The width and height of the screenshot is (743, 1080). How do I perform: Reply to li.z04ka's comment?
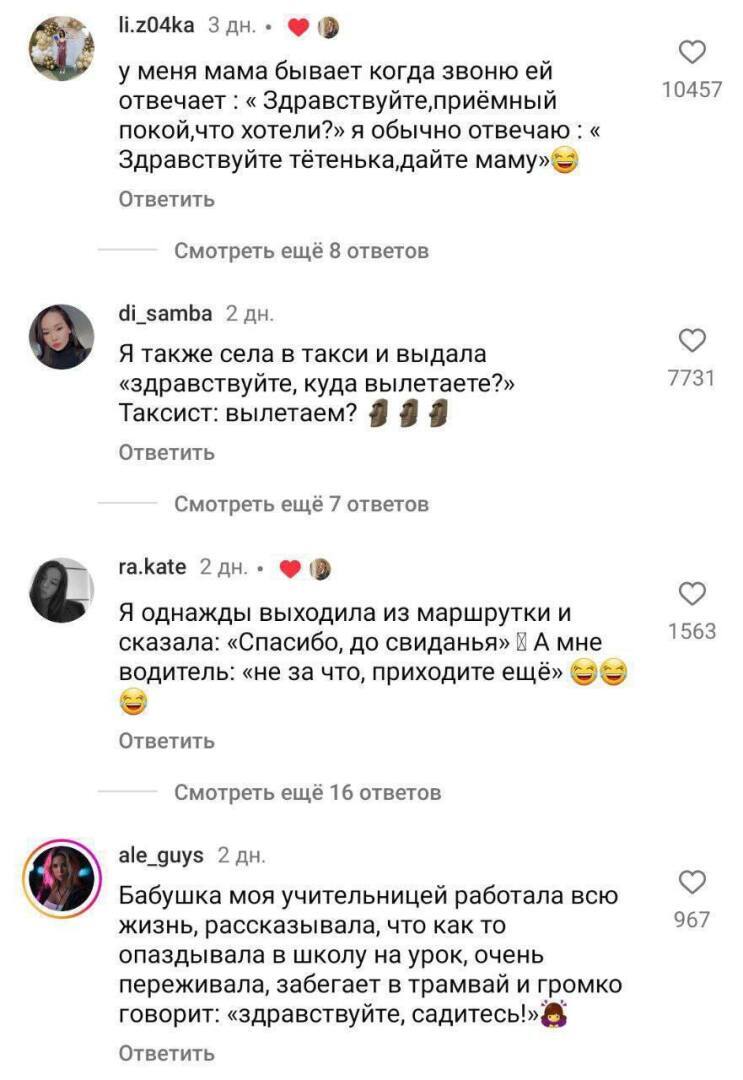pos(167,199)
